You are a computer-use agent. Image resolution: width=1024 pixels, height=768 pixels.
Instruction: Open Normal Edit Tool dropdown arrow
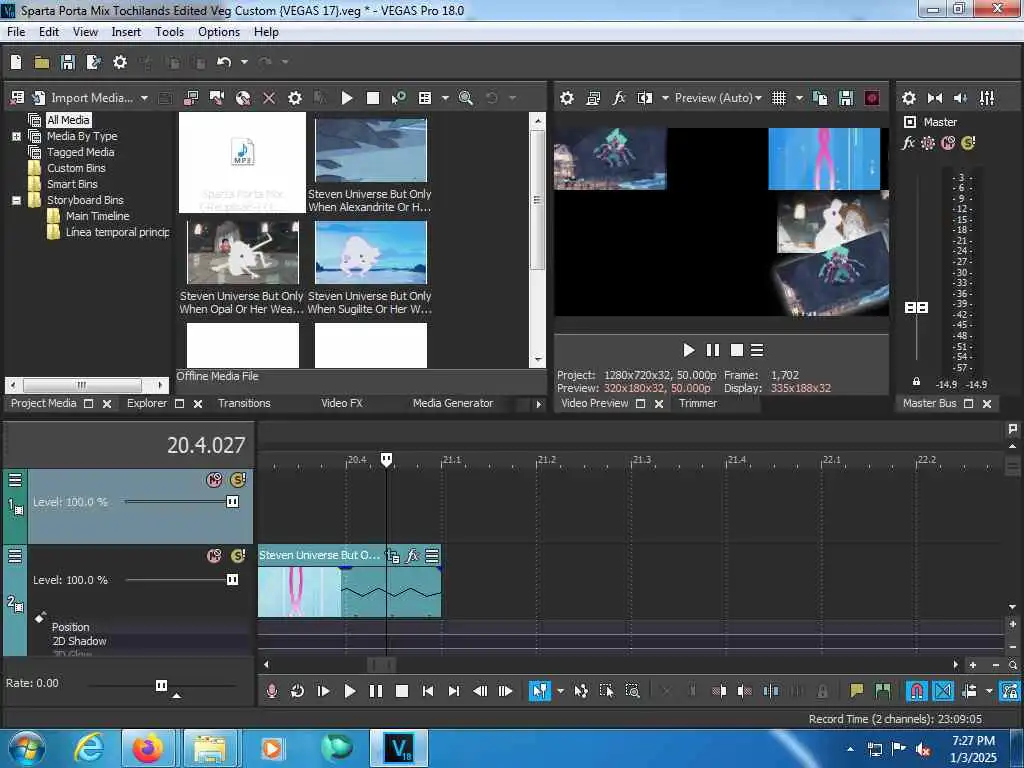tap(560, 691)
